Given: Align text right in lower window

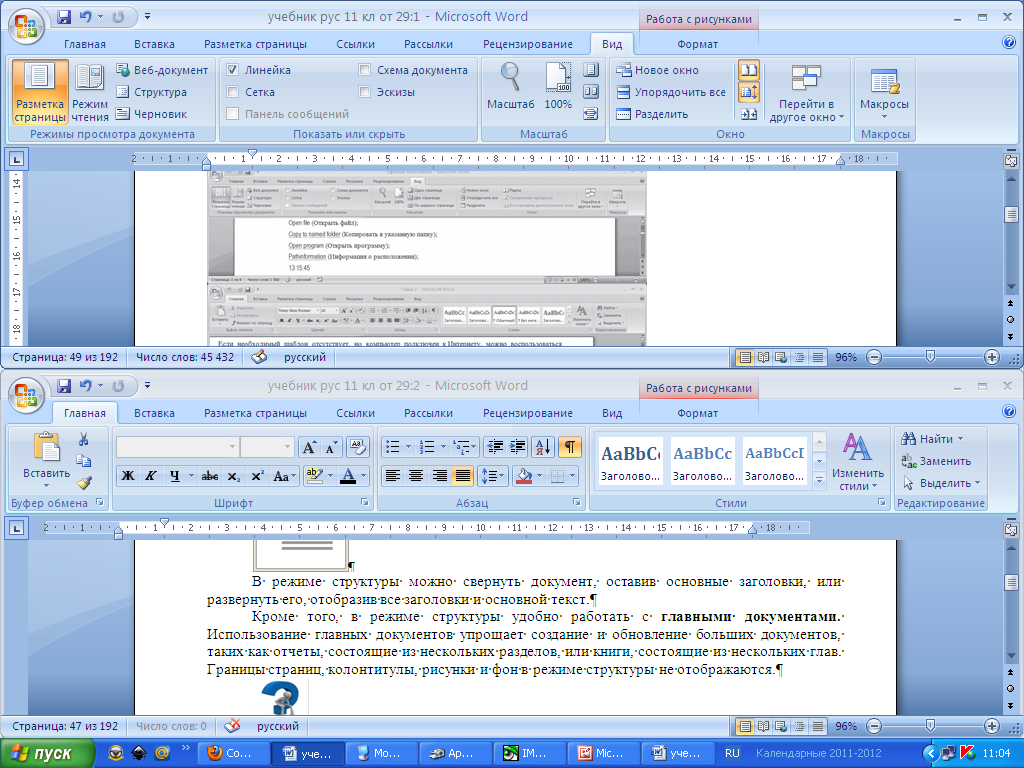Looking at the screenshot, I should [x=439, y=476].
